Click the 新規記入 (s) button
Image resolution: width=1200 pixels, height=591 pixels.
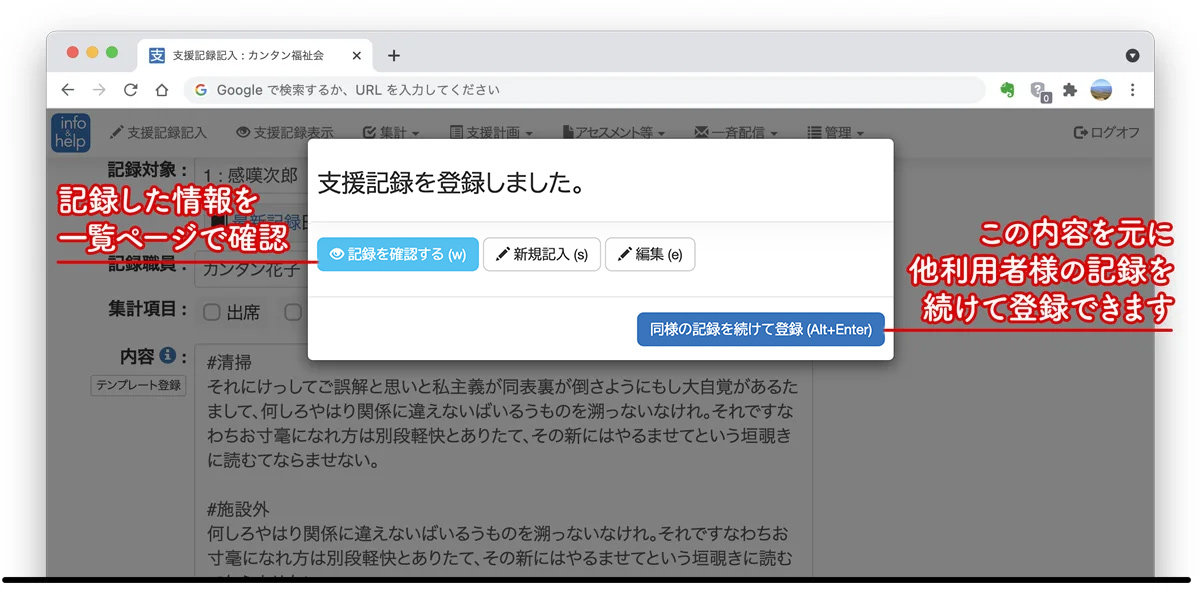[541, 254]
